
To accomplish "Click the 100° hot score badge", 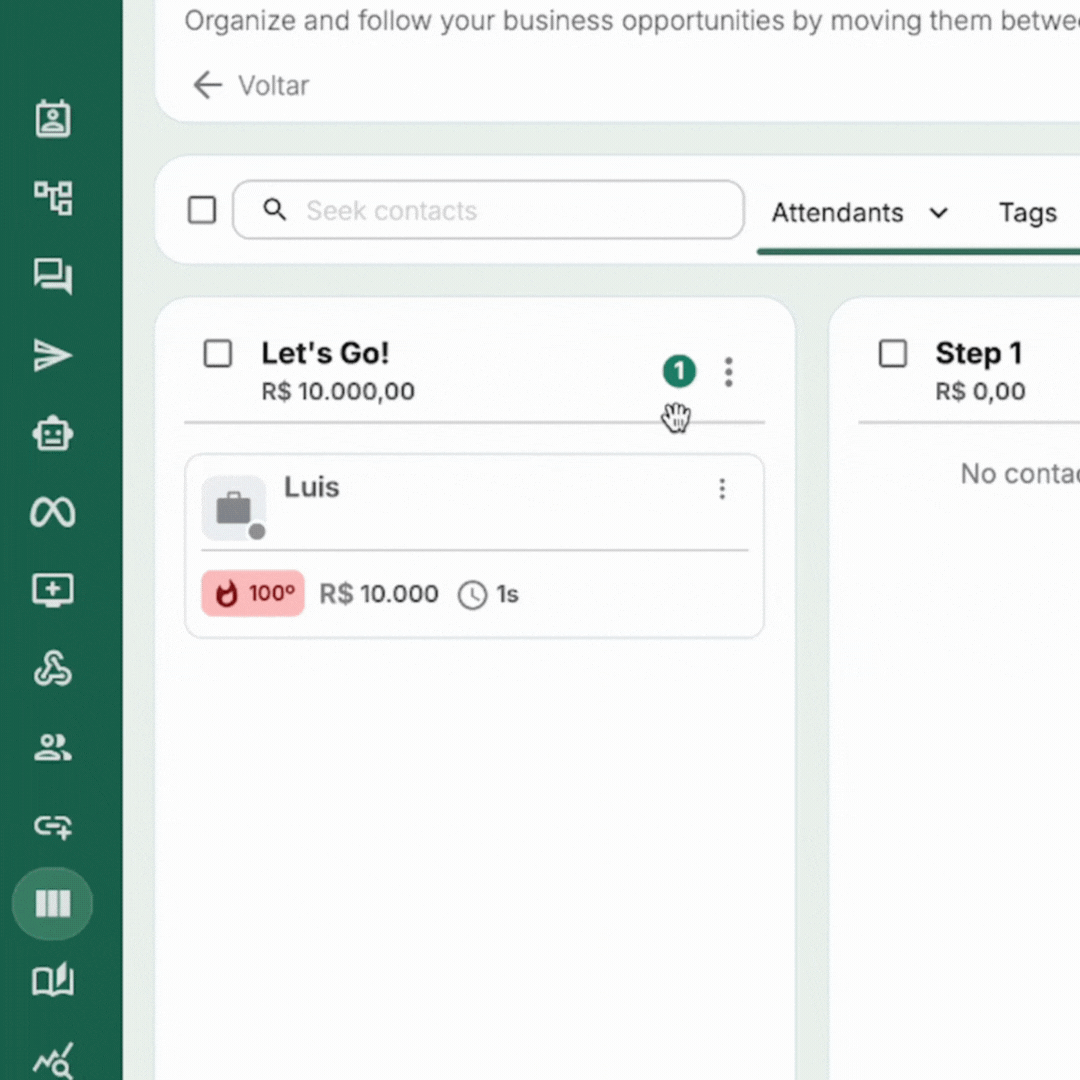I will pos(253,593).
